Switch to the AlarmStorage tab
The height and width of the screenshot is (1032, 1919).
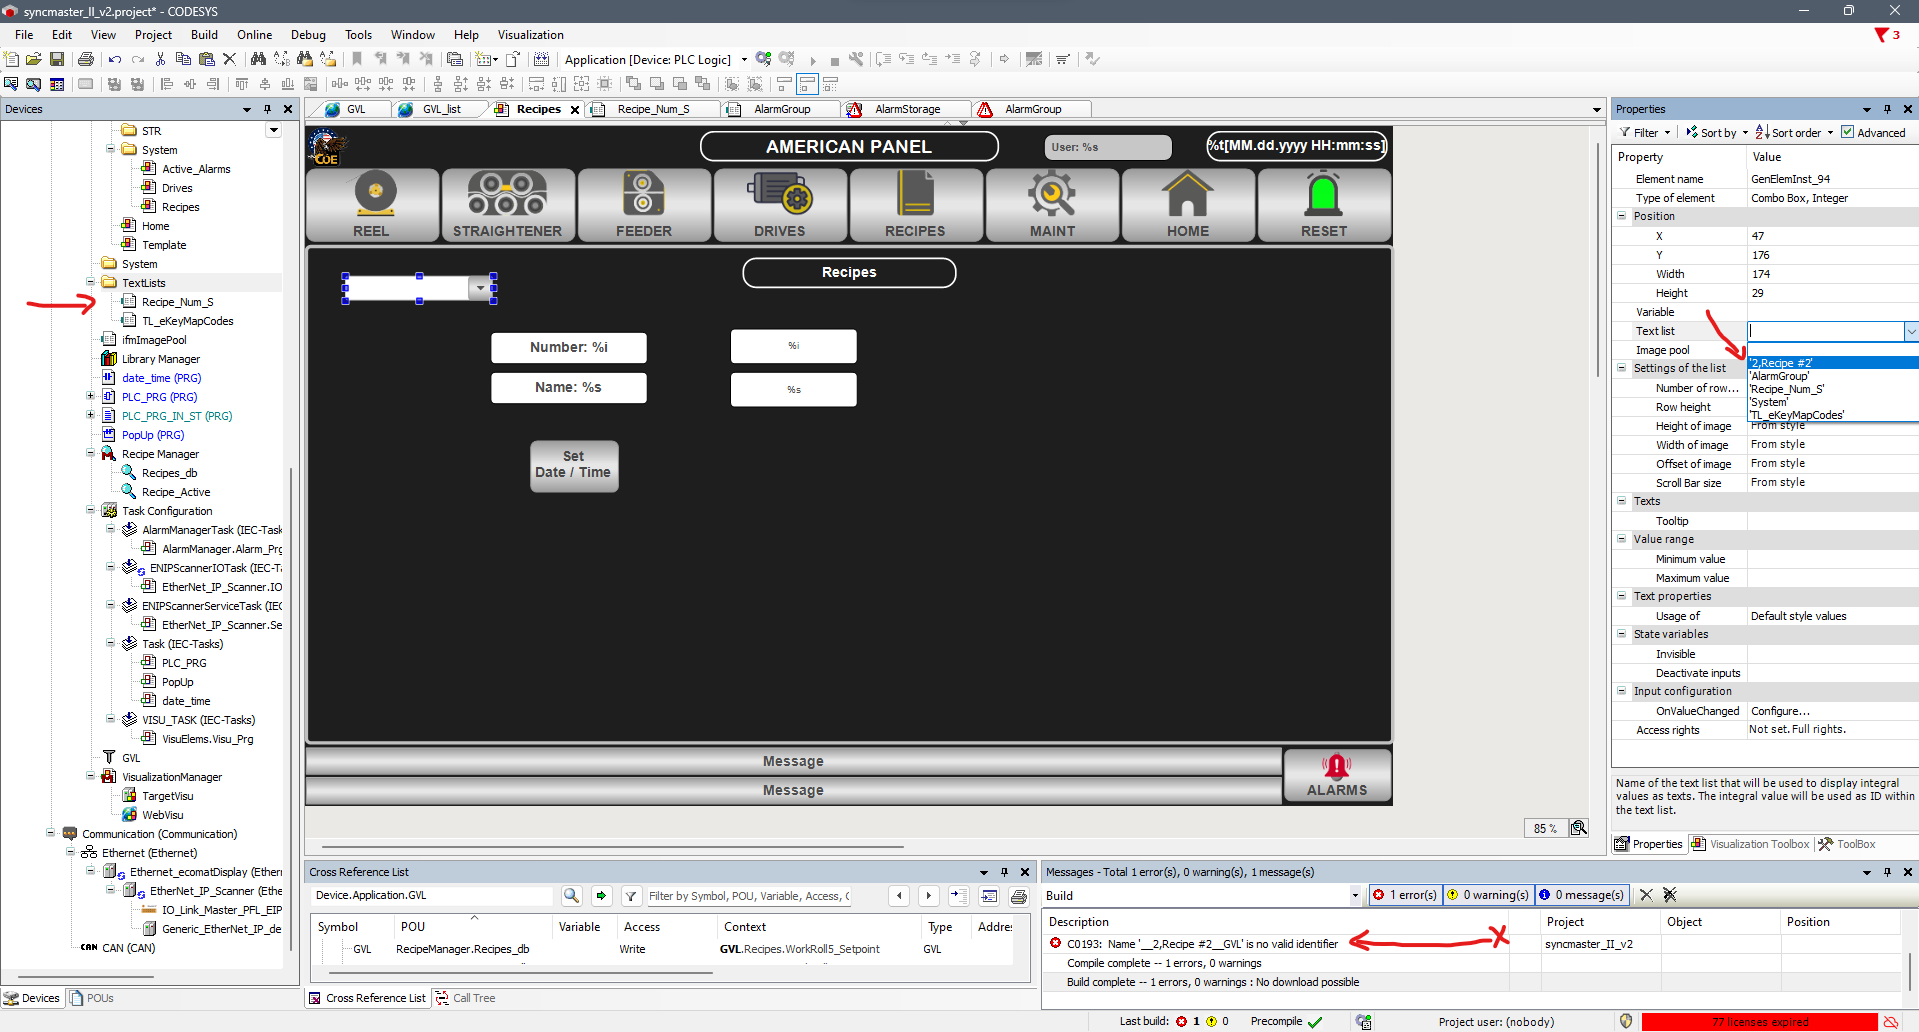(906, 109)
